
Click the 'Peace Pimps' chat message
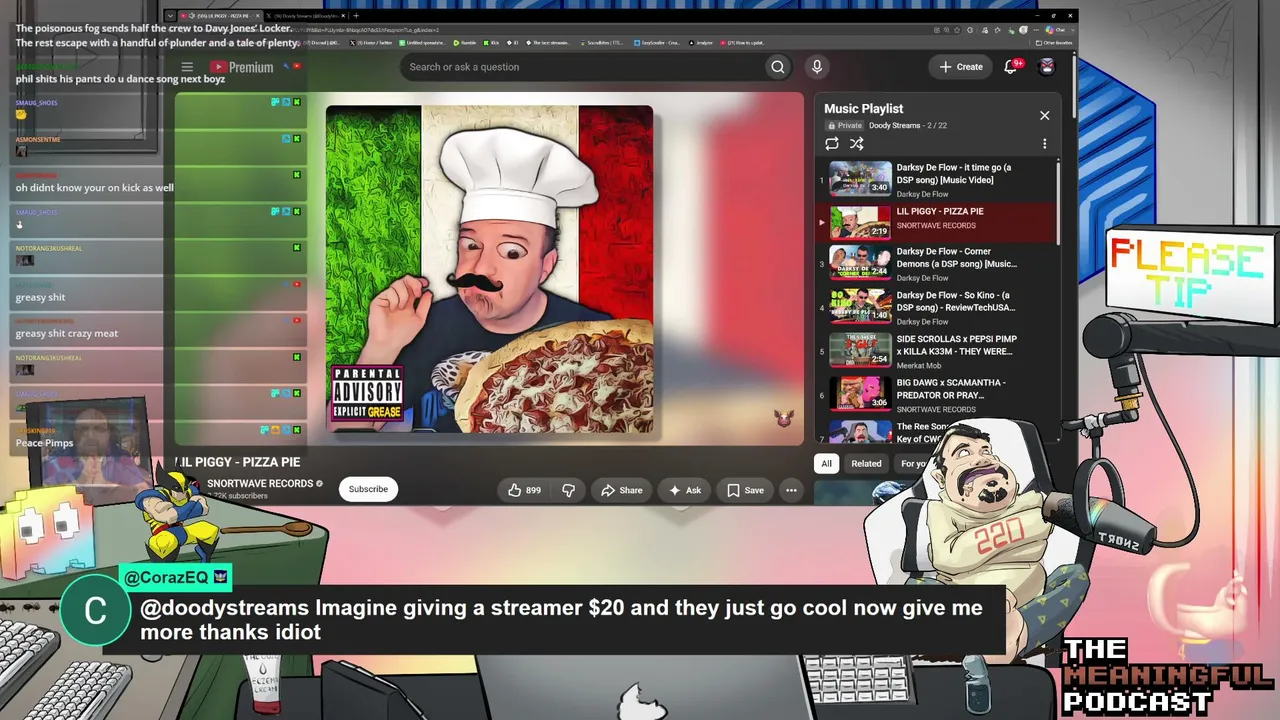pos(44,443)
